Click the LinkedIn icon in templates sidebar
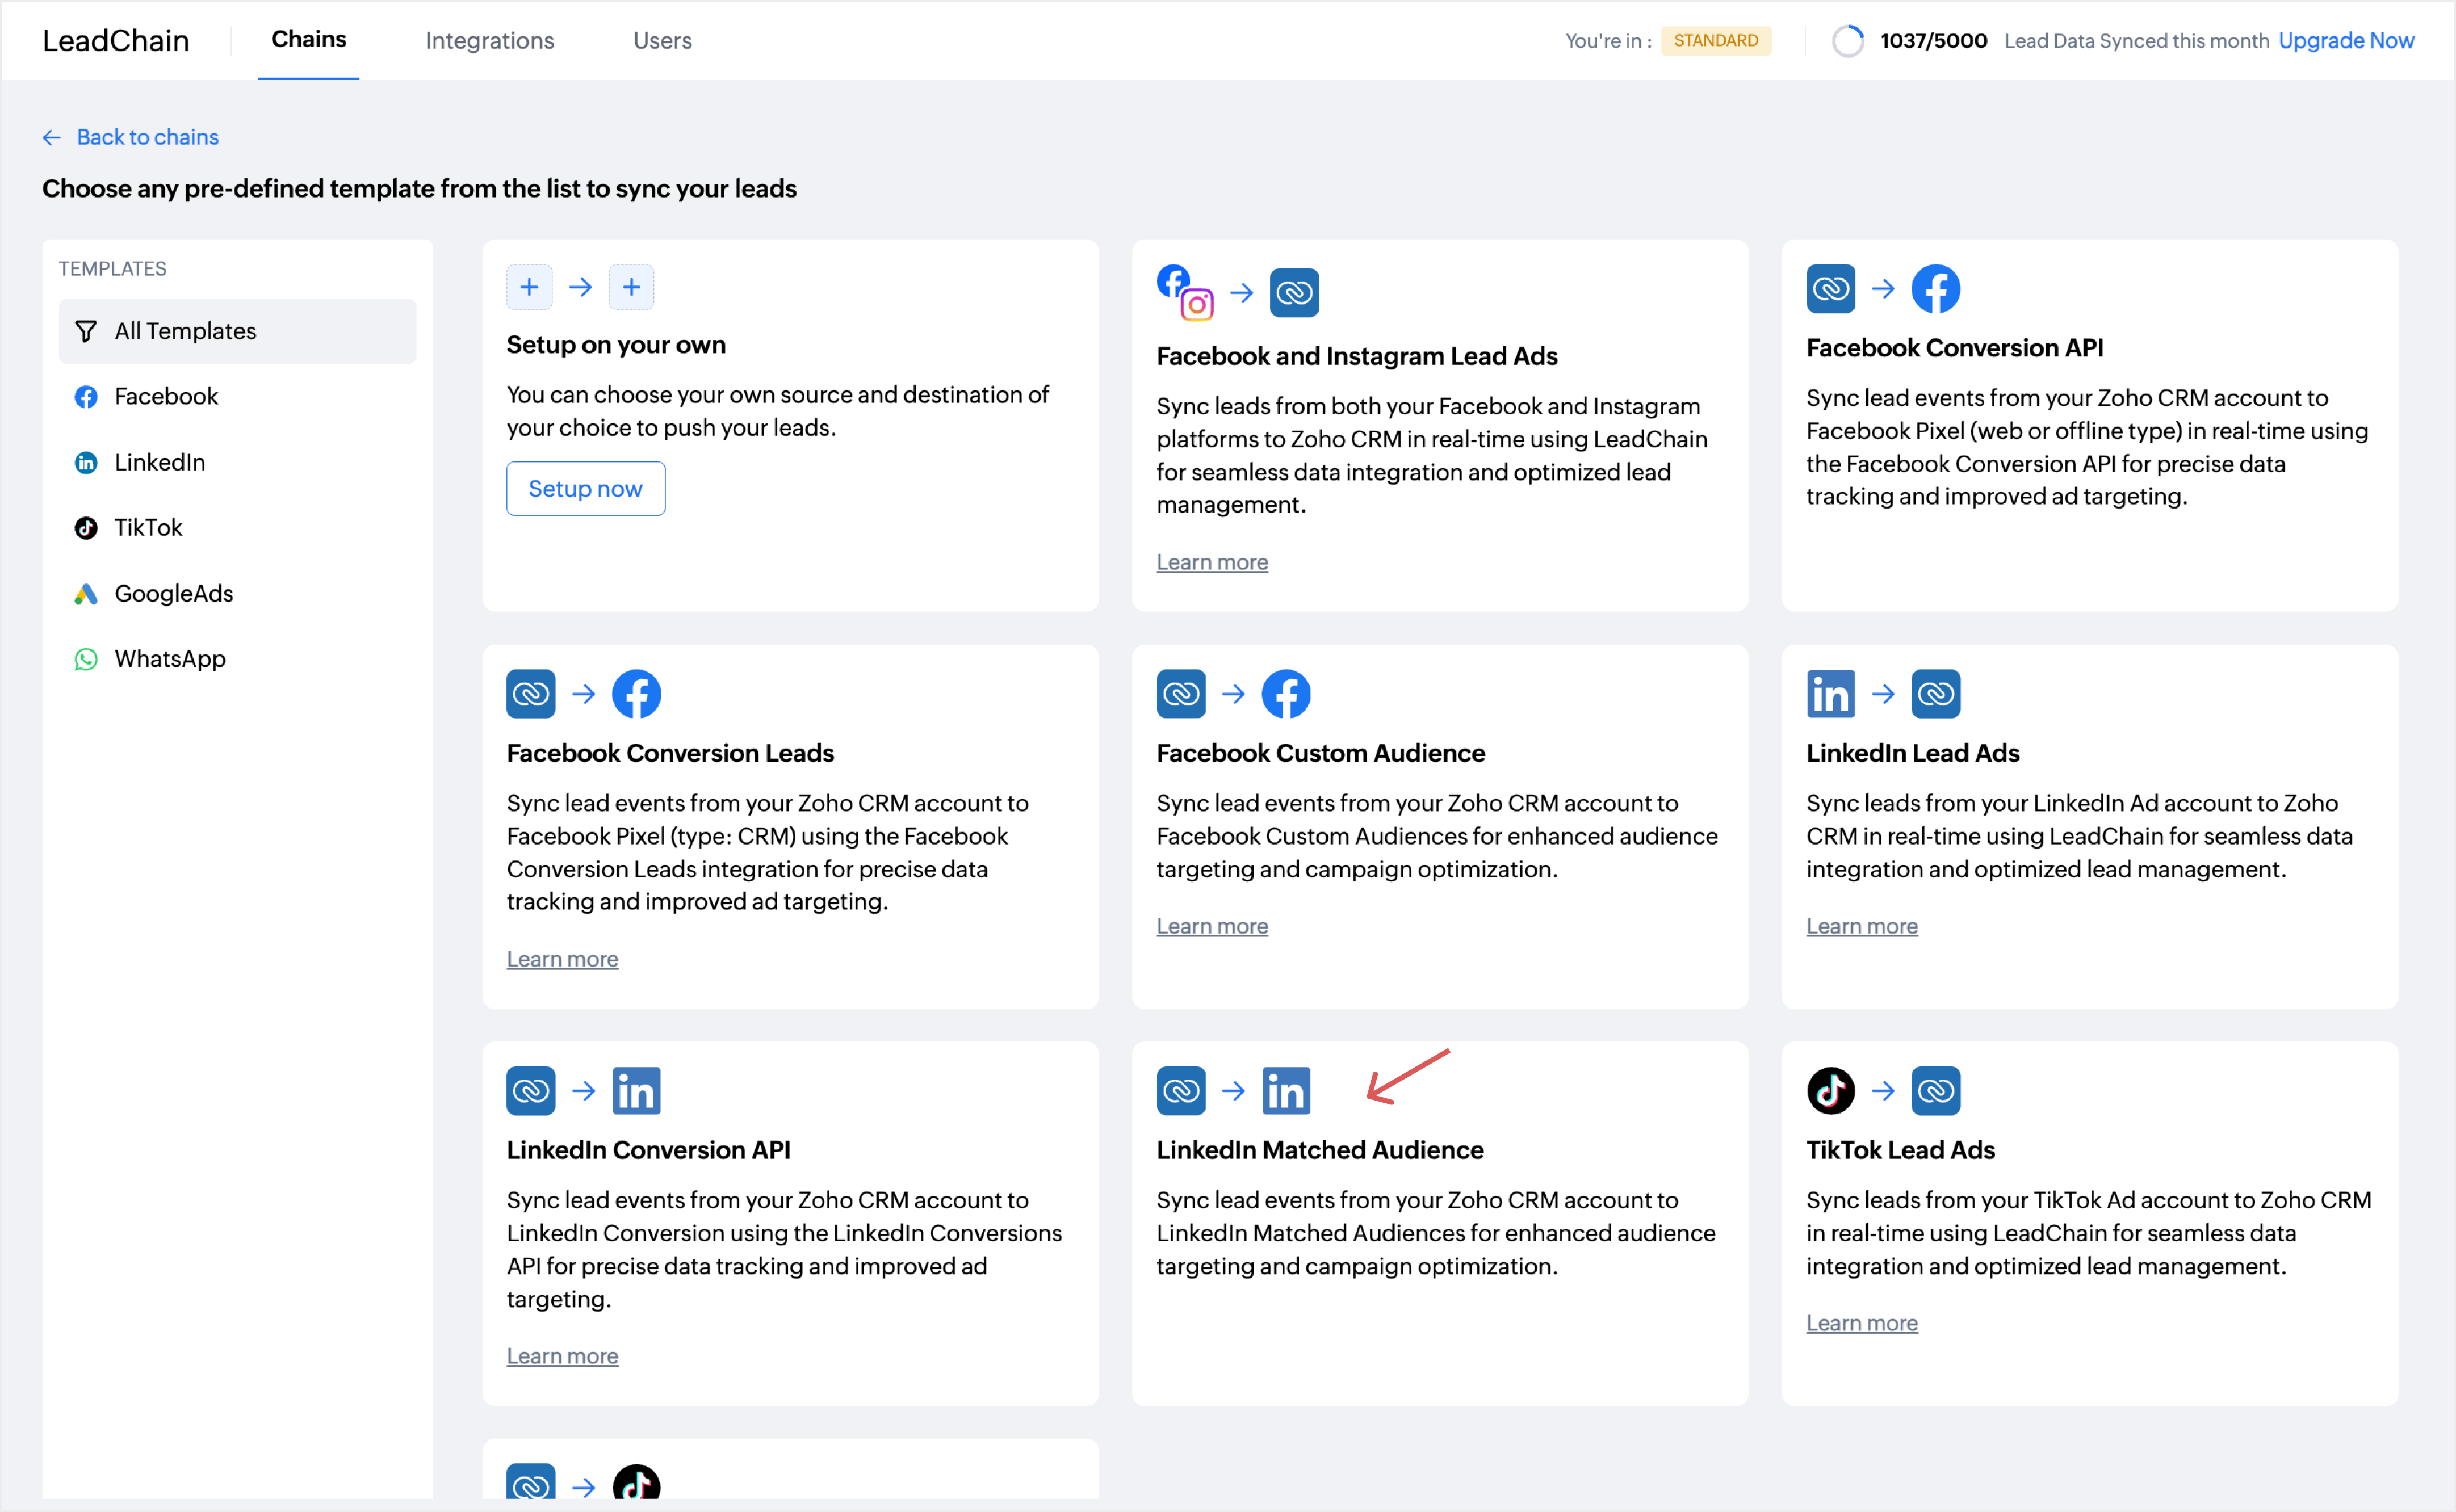 coord(86,462)
